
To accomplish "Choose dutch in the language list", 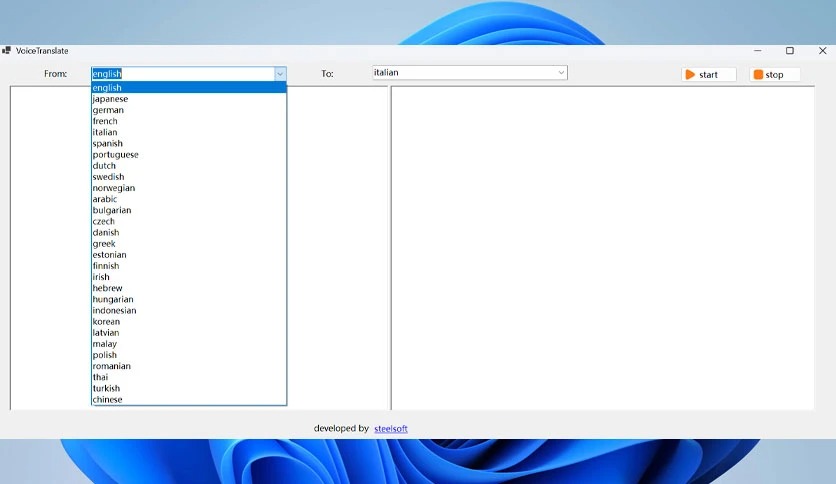I will (x=189, y=166).
